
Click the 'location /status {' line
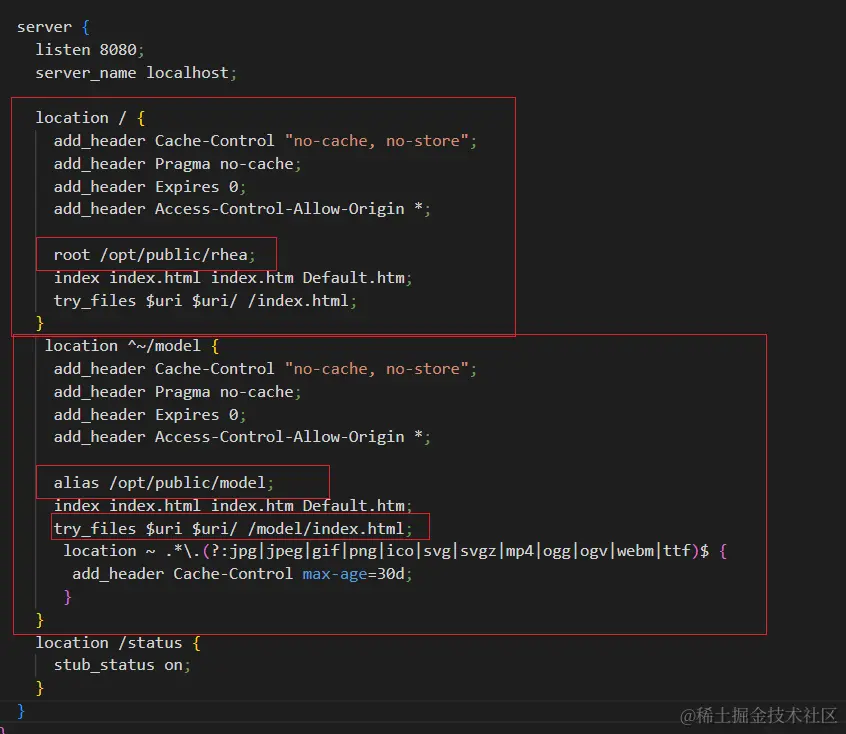[x=118, y=643]
